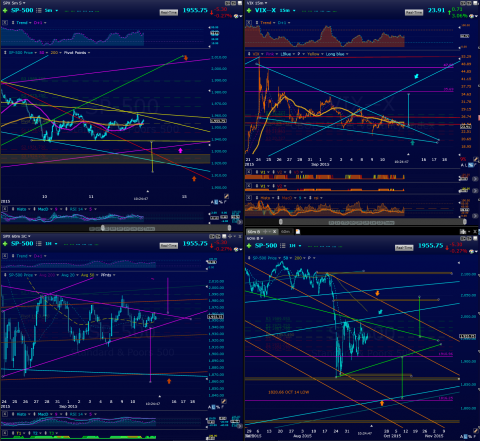Open color palette icon in 60m B chart header
This screenshot has height=441, width=480.
(471, 251)
